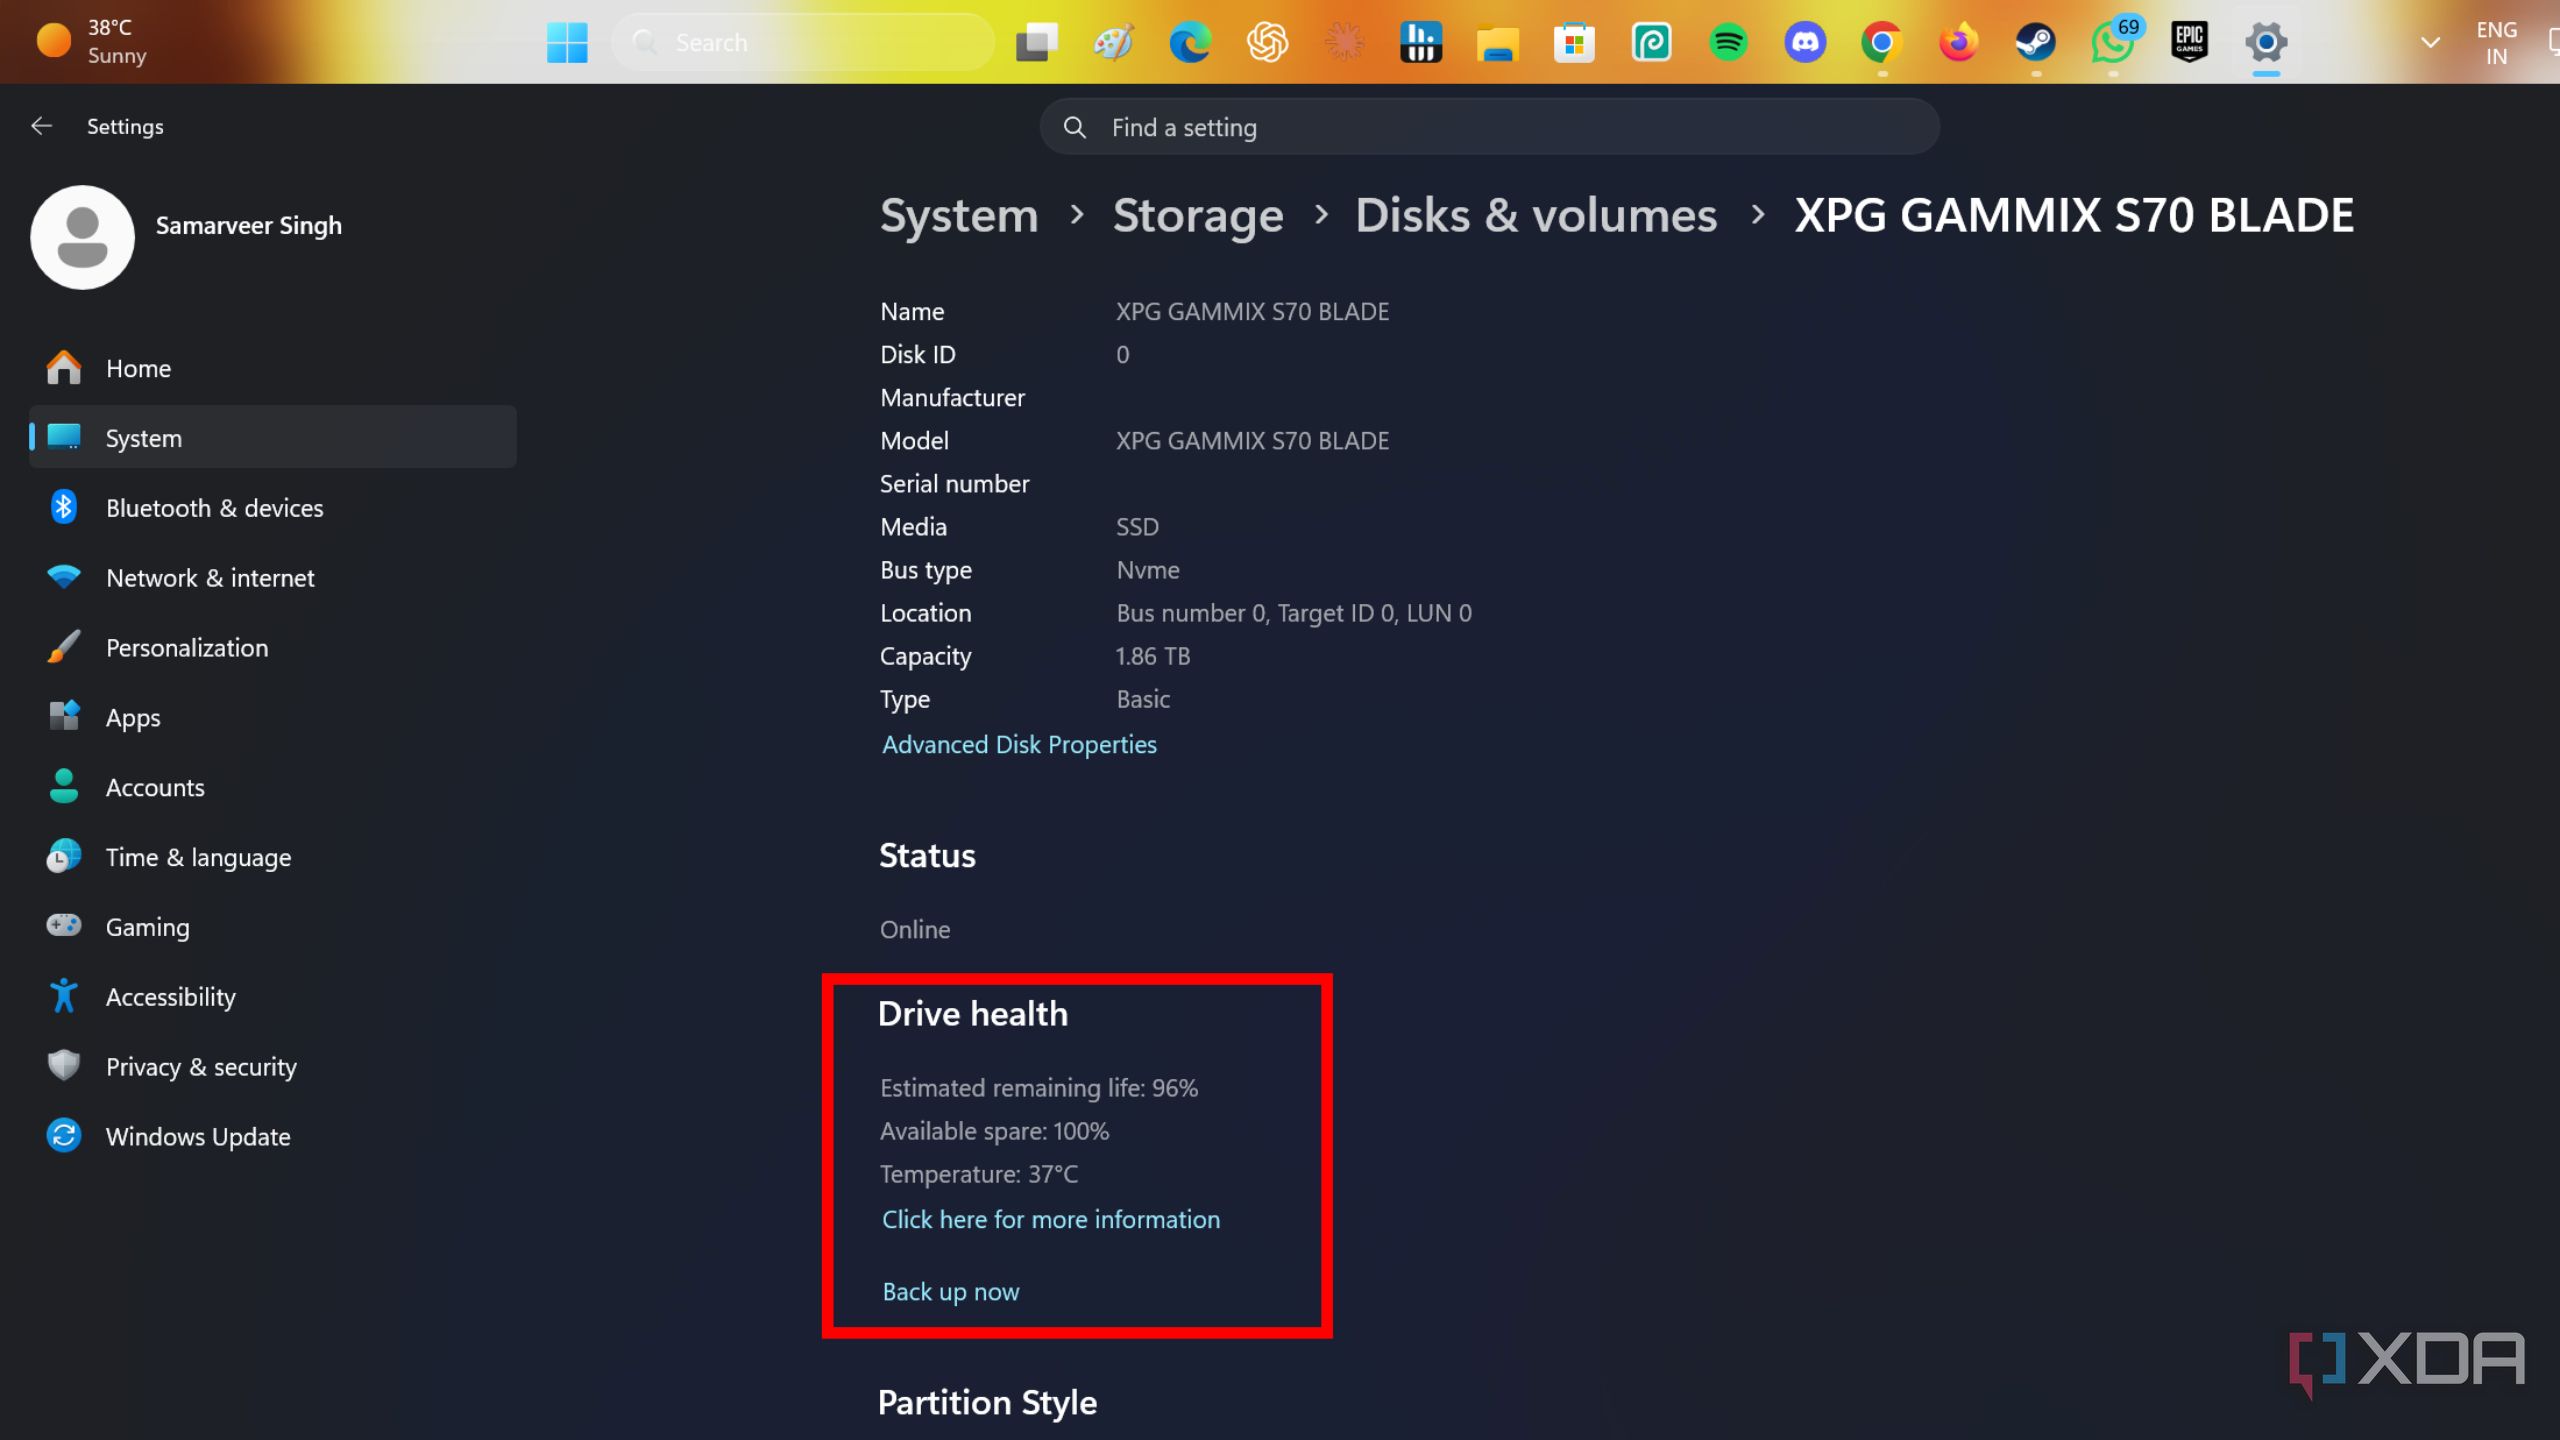Screen dimensions: 2560x1440
Task: Launch Spotify from the taskbar
Action: point(1728,42)
